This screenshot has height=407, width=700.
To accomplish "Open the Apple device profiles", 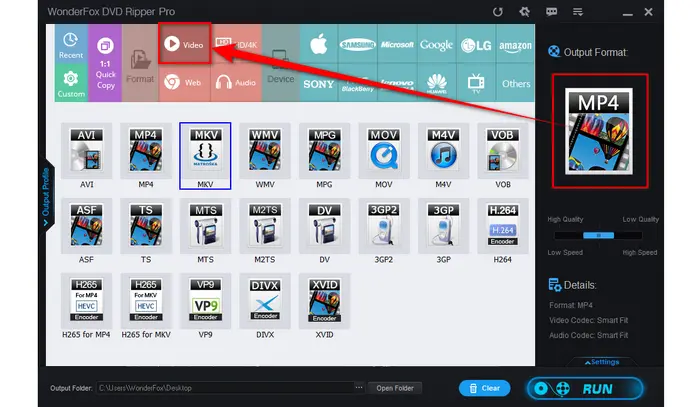I will click(319, 44).
